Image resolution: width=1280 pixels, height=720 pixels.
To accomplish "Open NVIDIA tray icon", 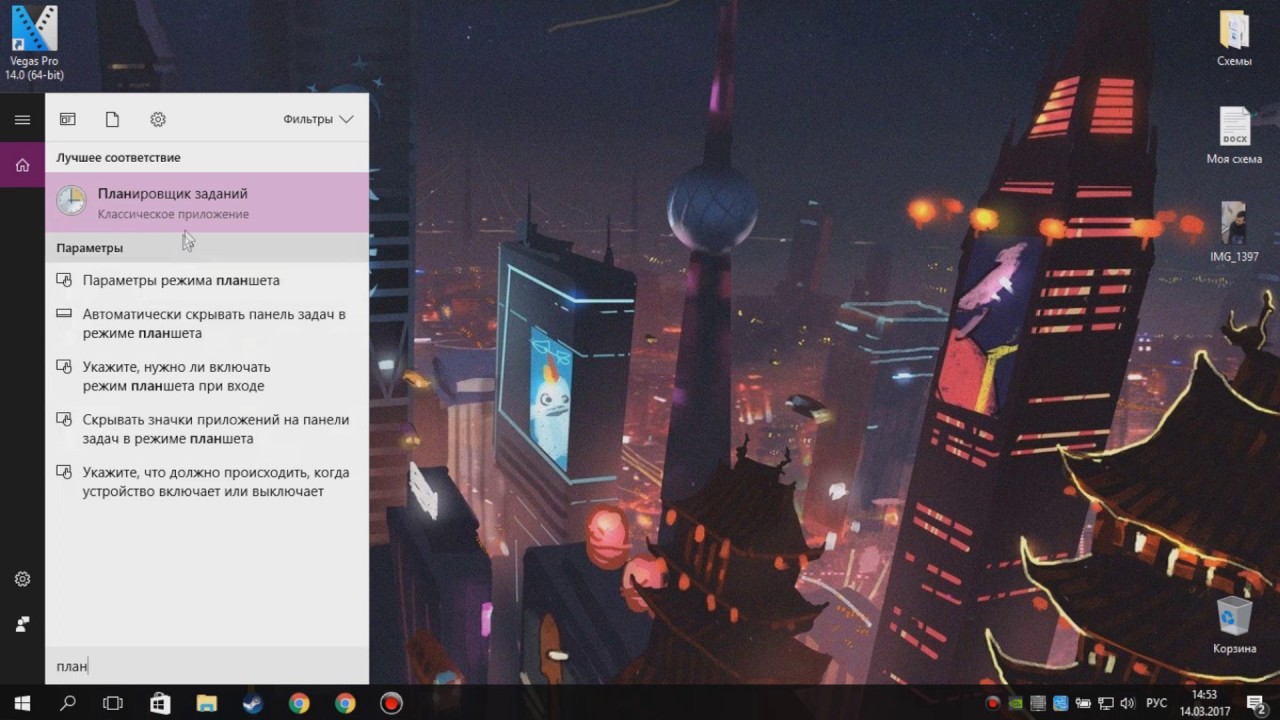I will (x=1015, y=703).
